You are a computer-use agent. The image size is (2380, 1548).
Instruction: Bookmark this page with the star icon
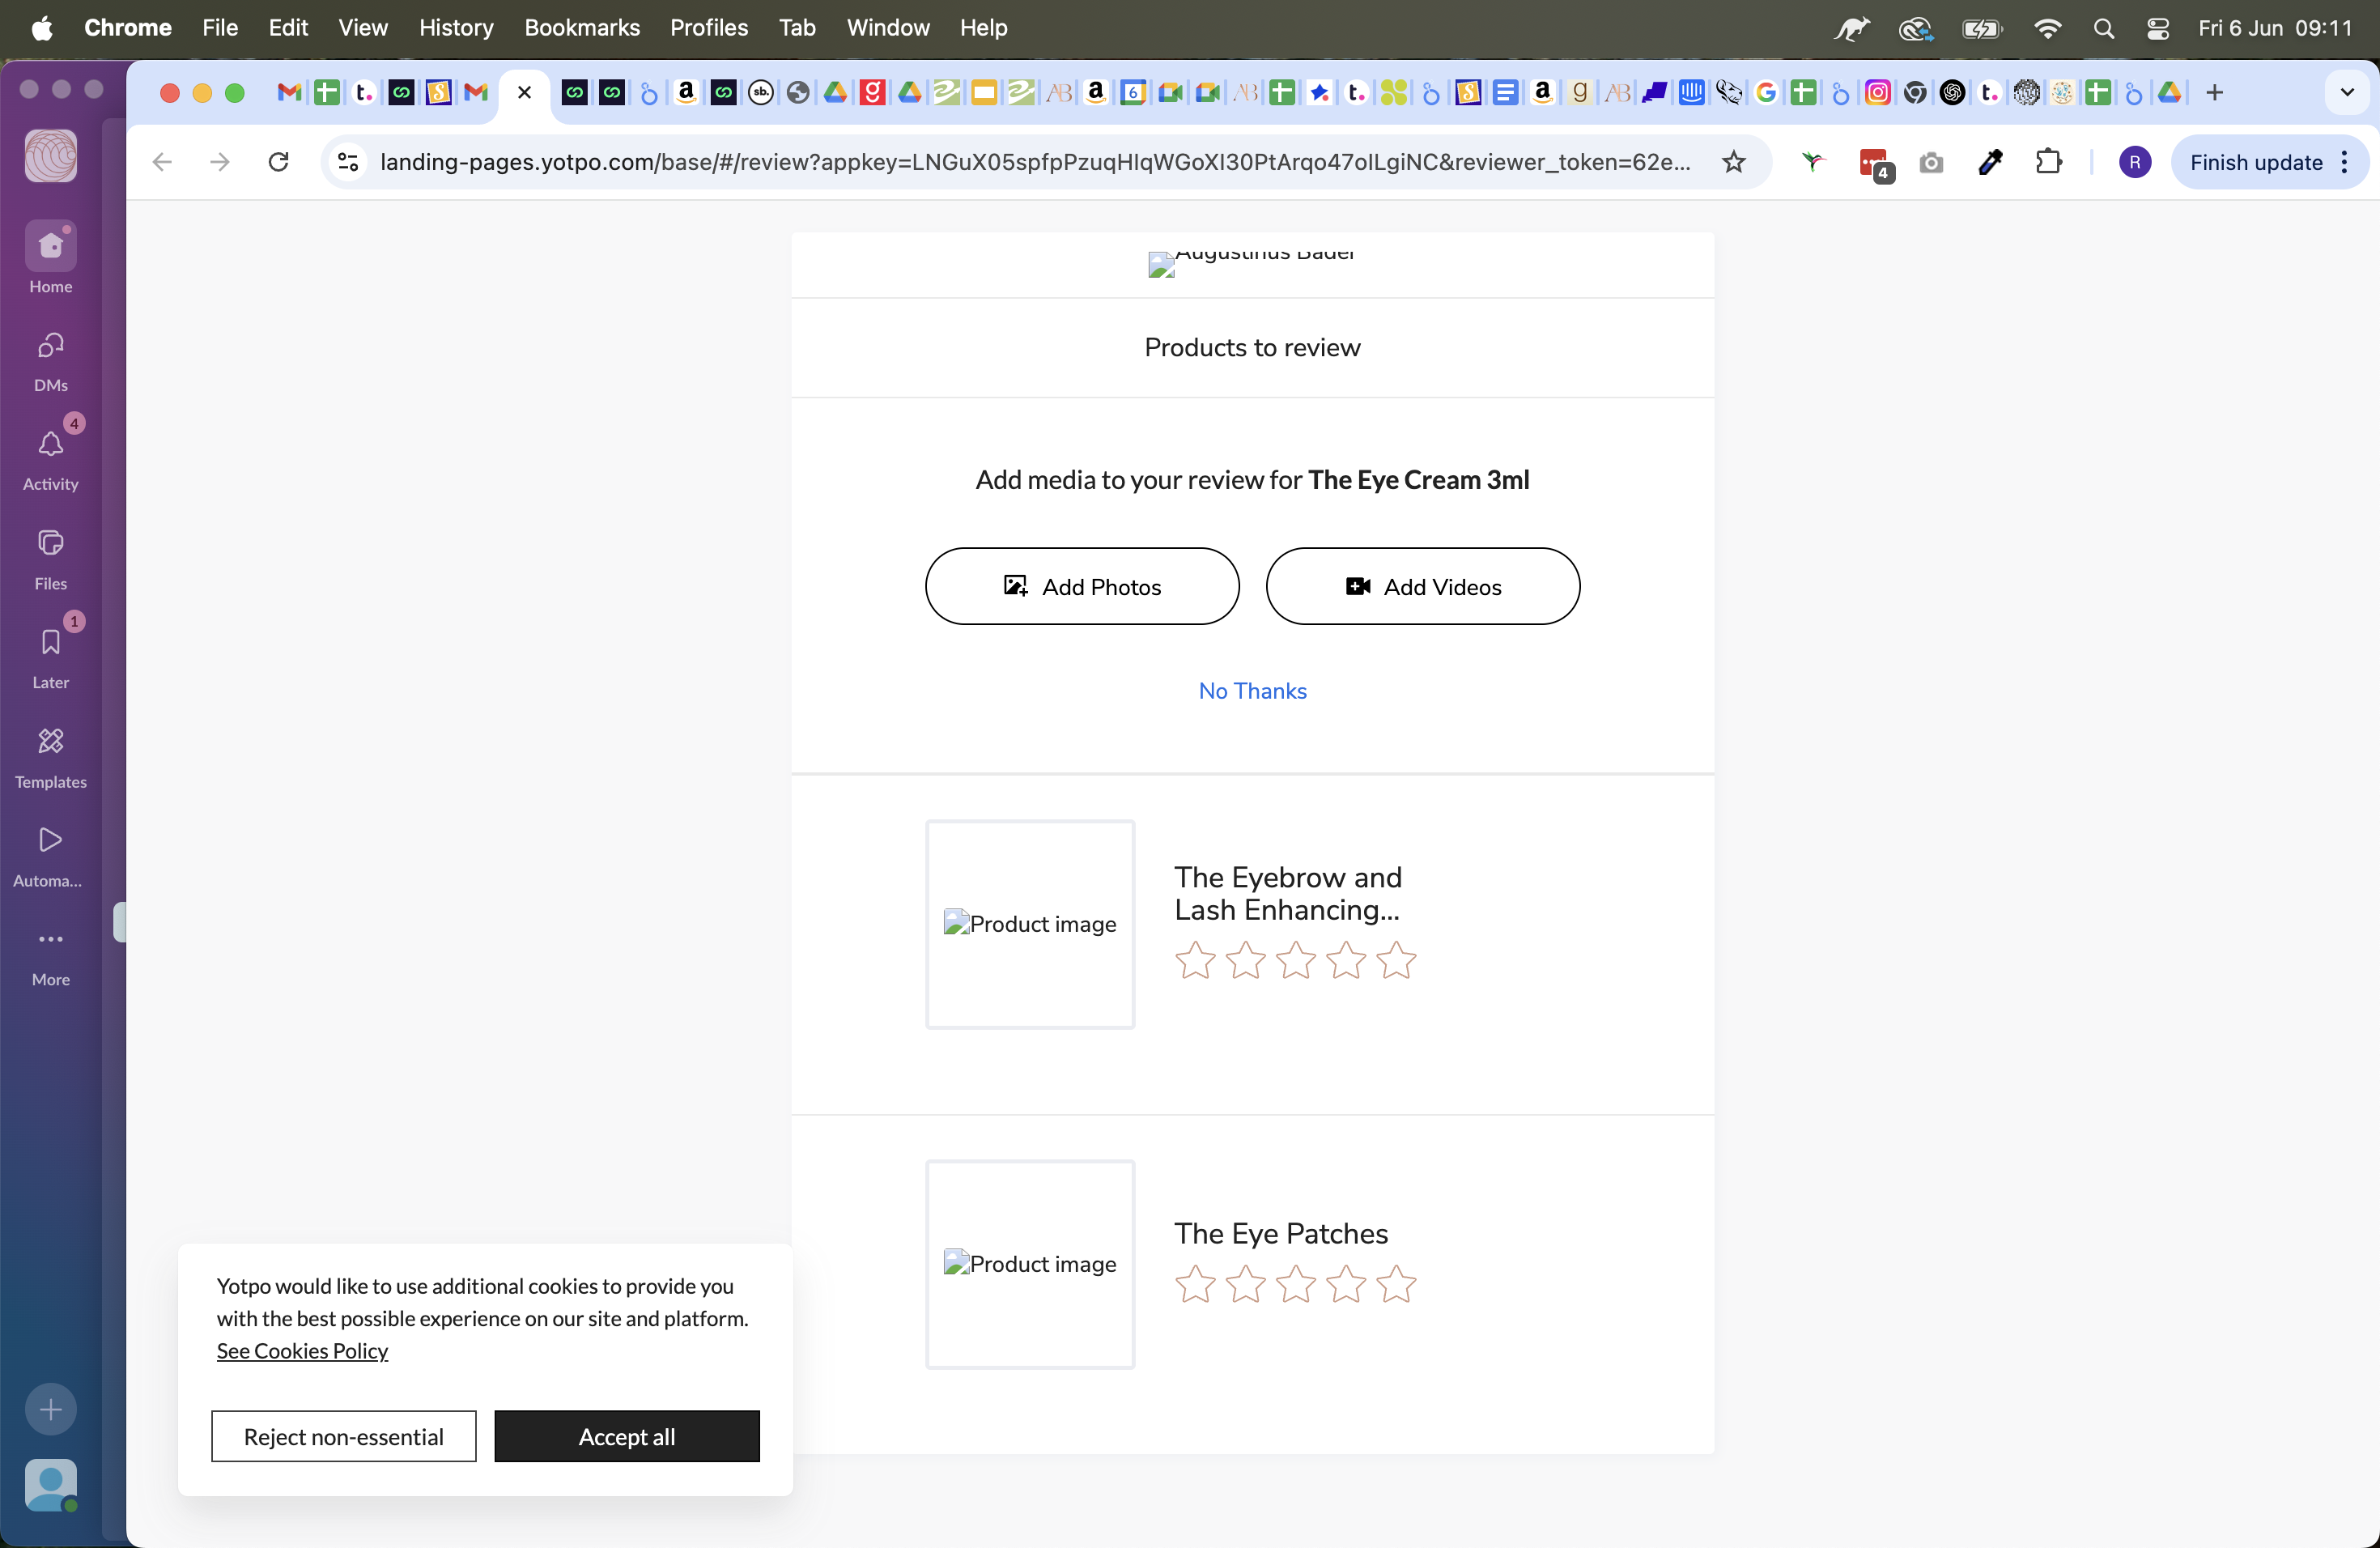(x=1734, y=162)
